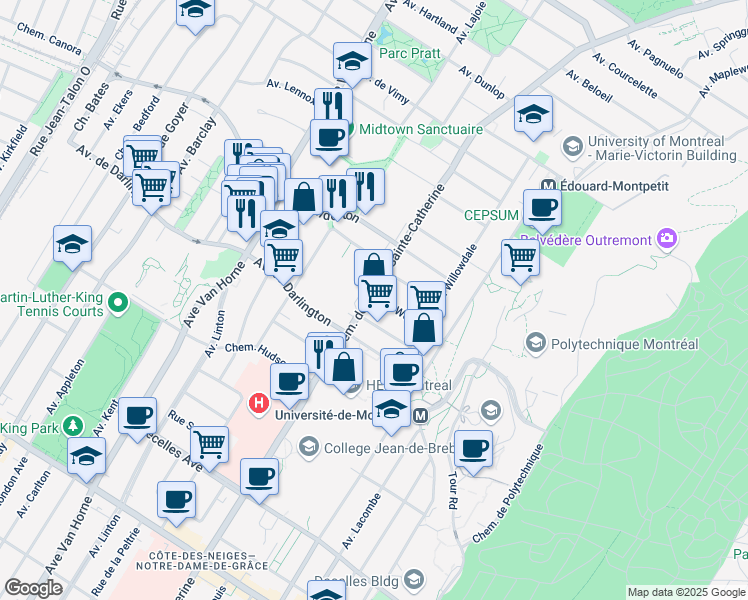Open the cafe marker next to Midtown Sanctuaire

(x=329, y=139)
